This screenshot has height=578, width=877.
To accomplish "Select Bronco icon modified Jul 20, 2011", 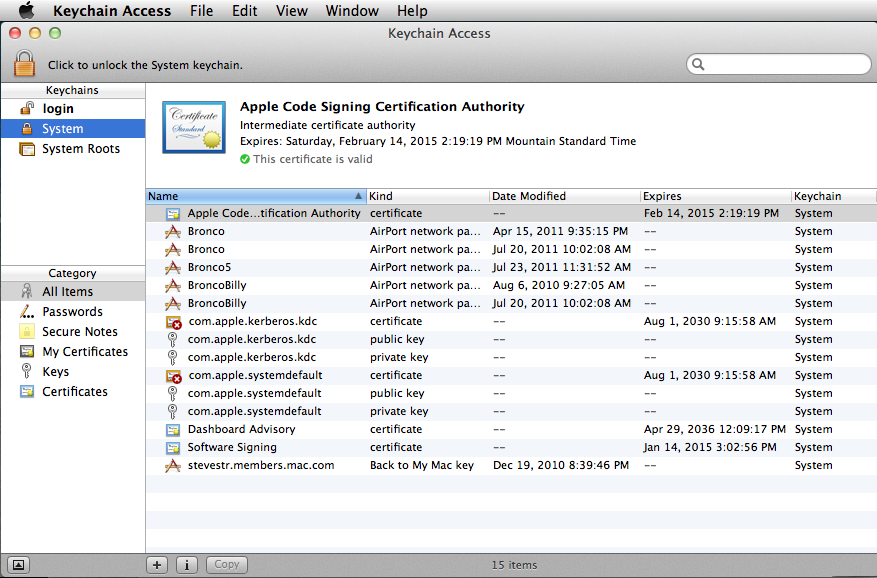I will (173, 250).
